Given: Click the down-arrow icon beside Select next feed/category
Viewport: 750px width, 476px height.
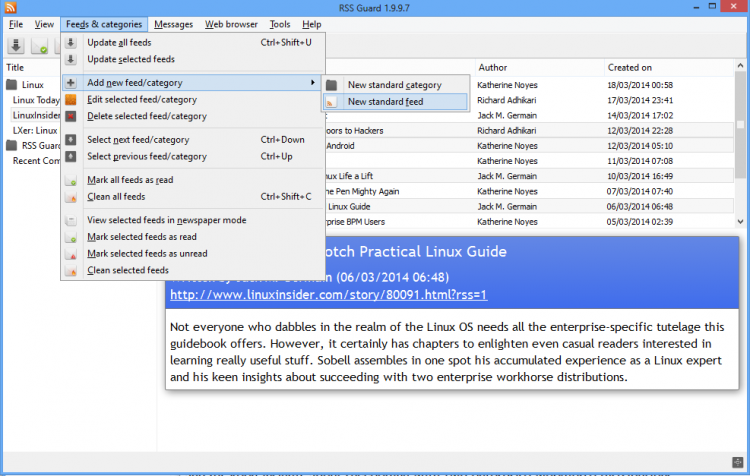Looking at the screenshot, I should tap(71, 140).
